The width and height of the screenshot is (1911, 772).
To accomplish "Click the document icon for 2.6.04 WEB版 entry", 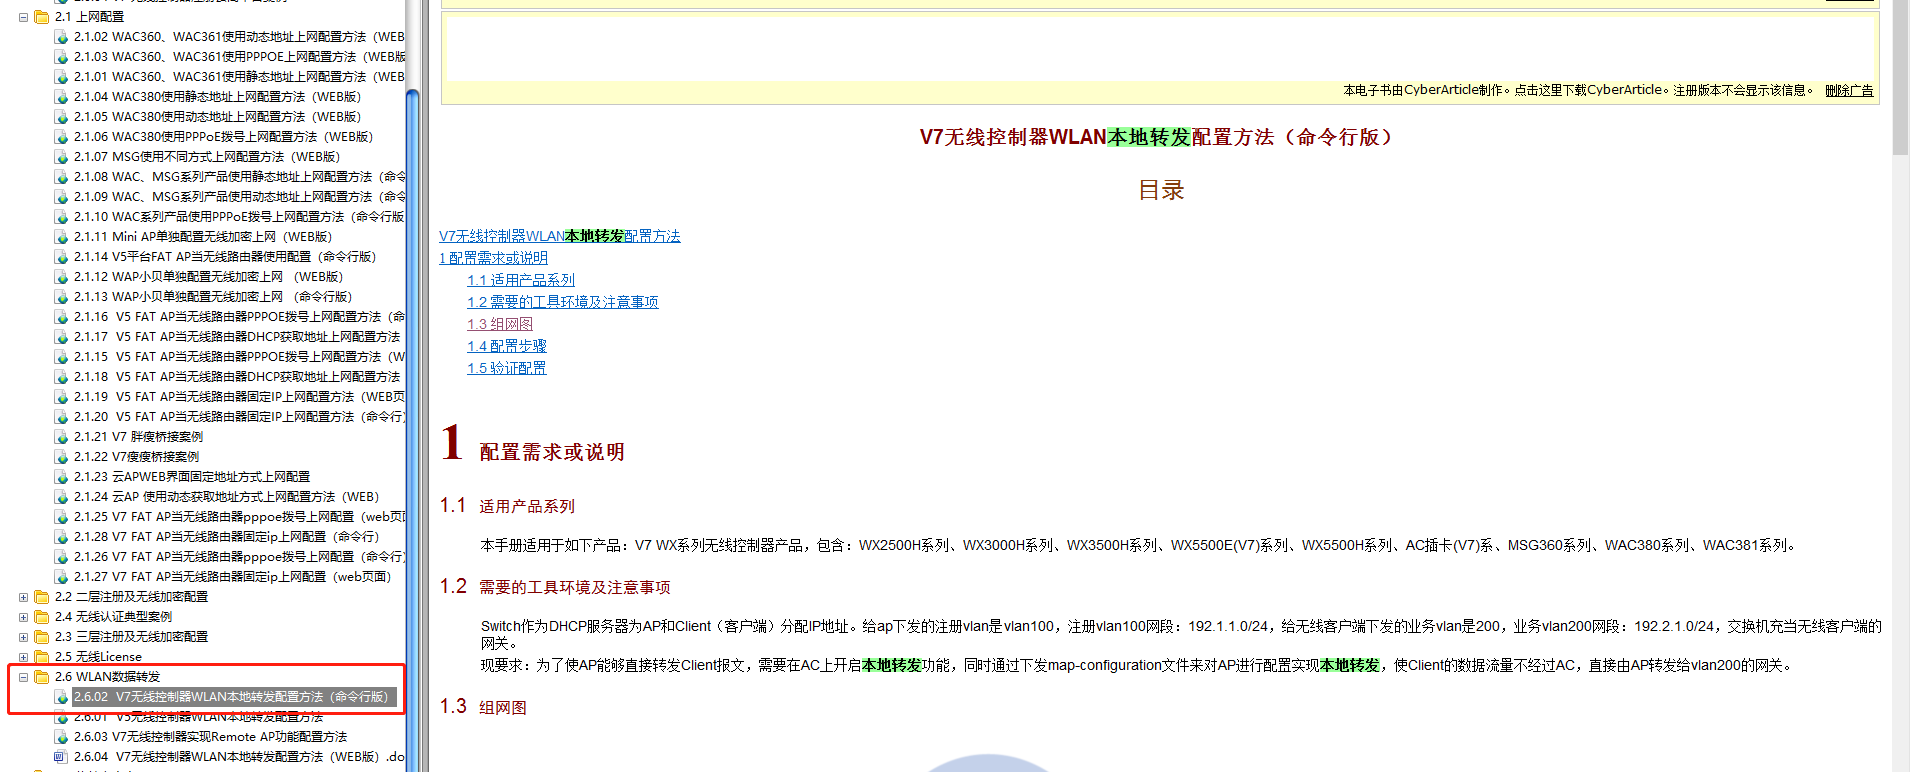I will click(61, 757).
